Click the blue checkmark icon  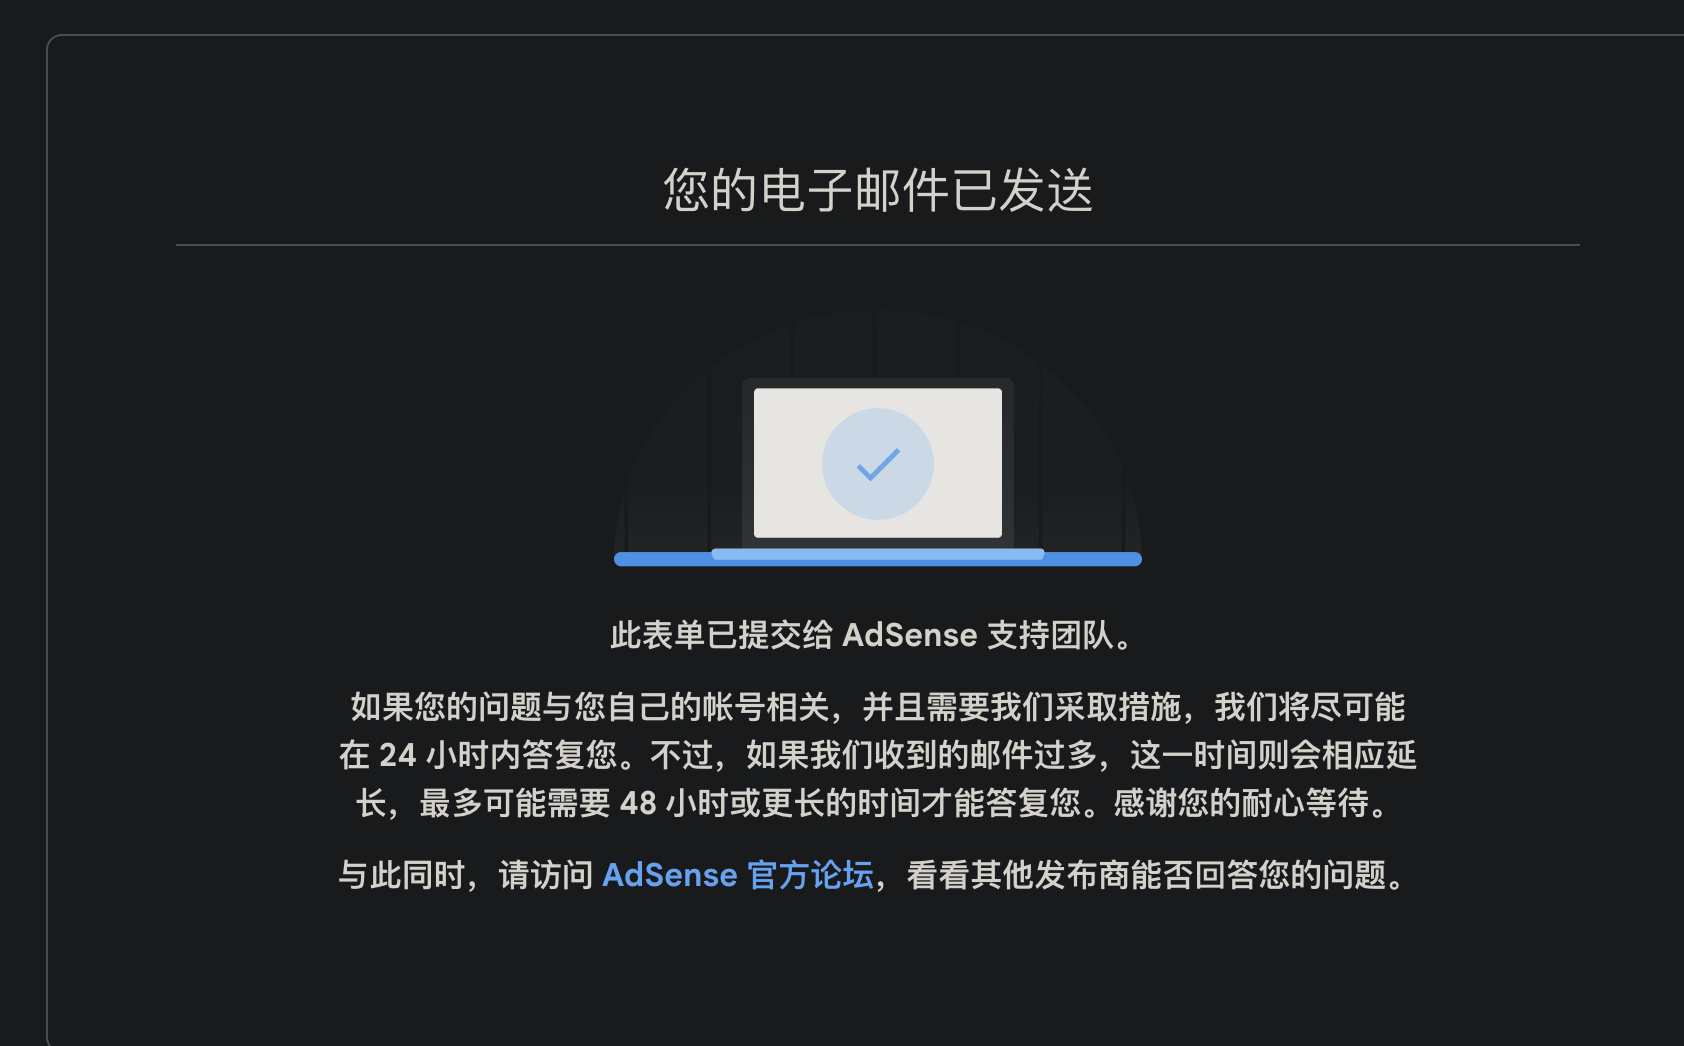[x=878, y=464]
